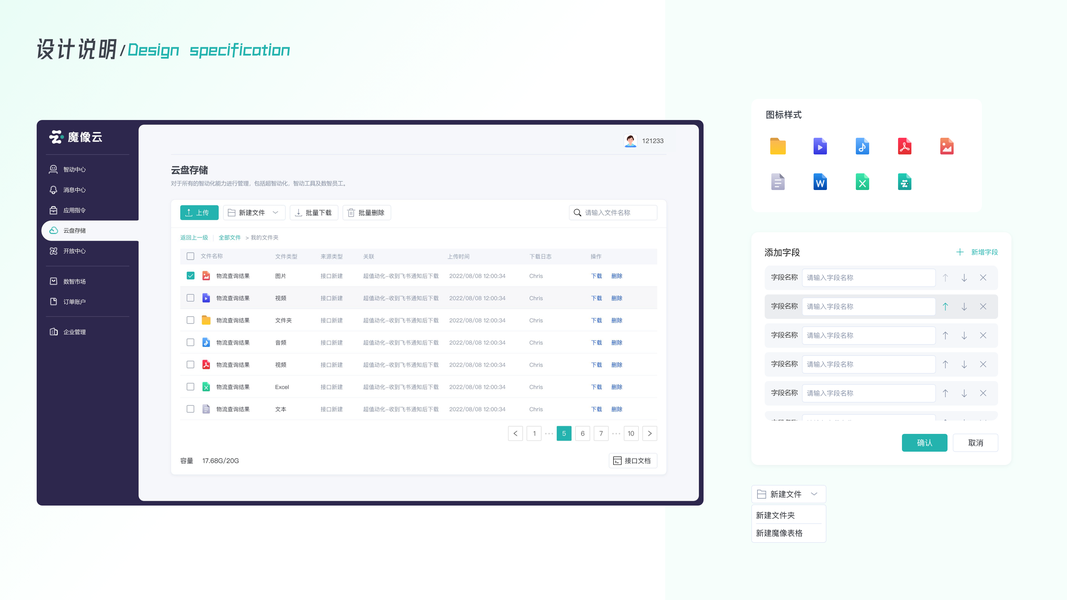Open 企业管理 in the sidebar

click(67, 332)
